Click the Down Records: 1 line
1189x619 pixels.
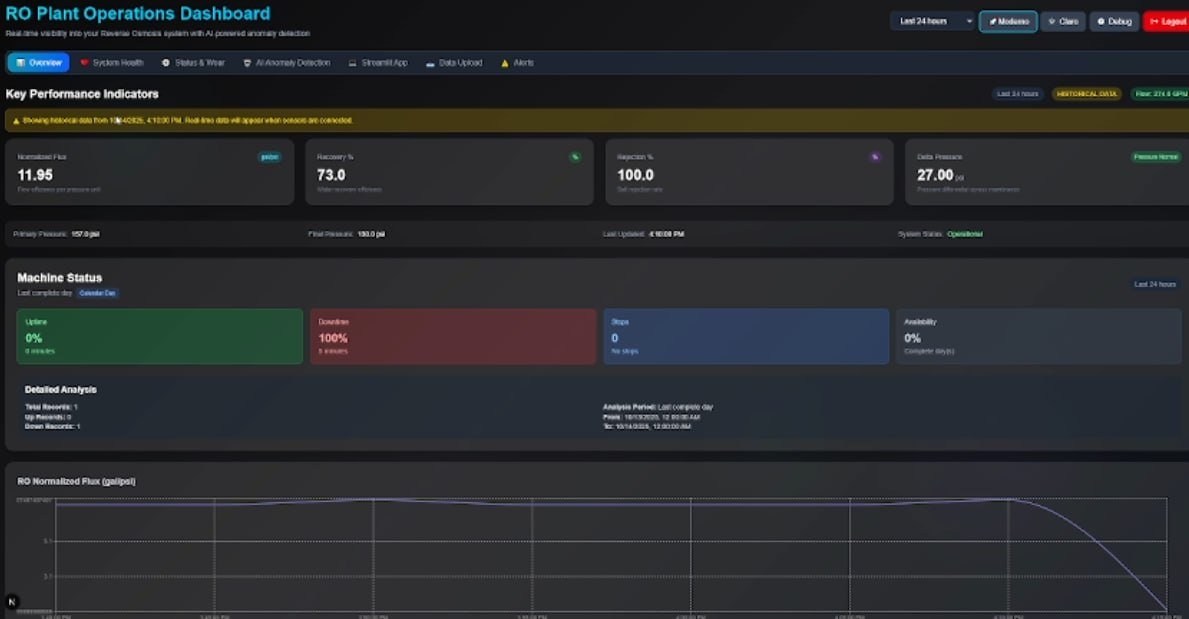pyautogui.click(x=52, y=426)
